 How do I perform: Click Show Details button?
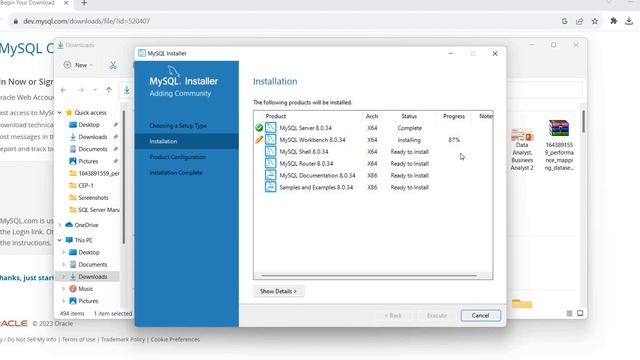[x=278, y=291]
